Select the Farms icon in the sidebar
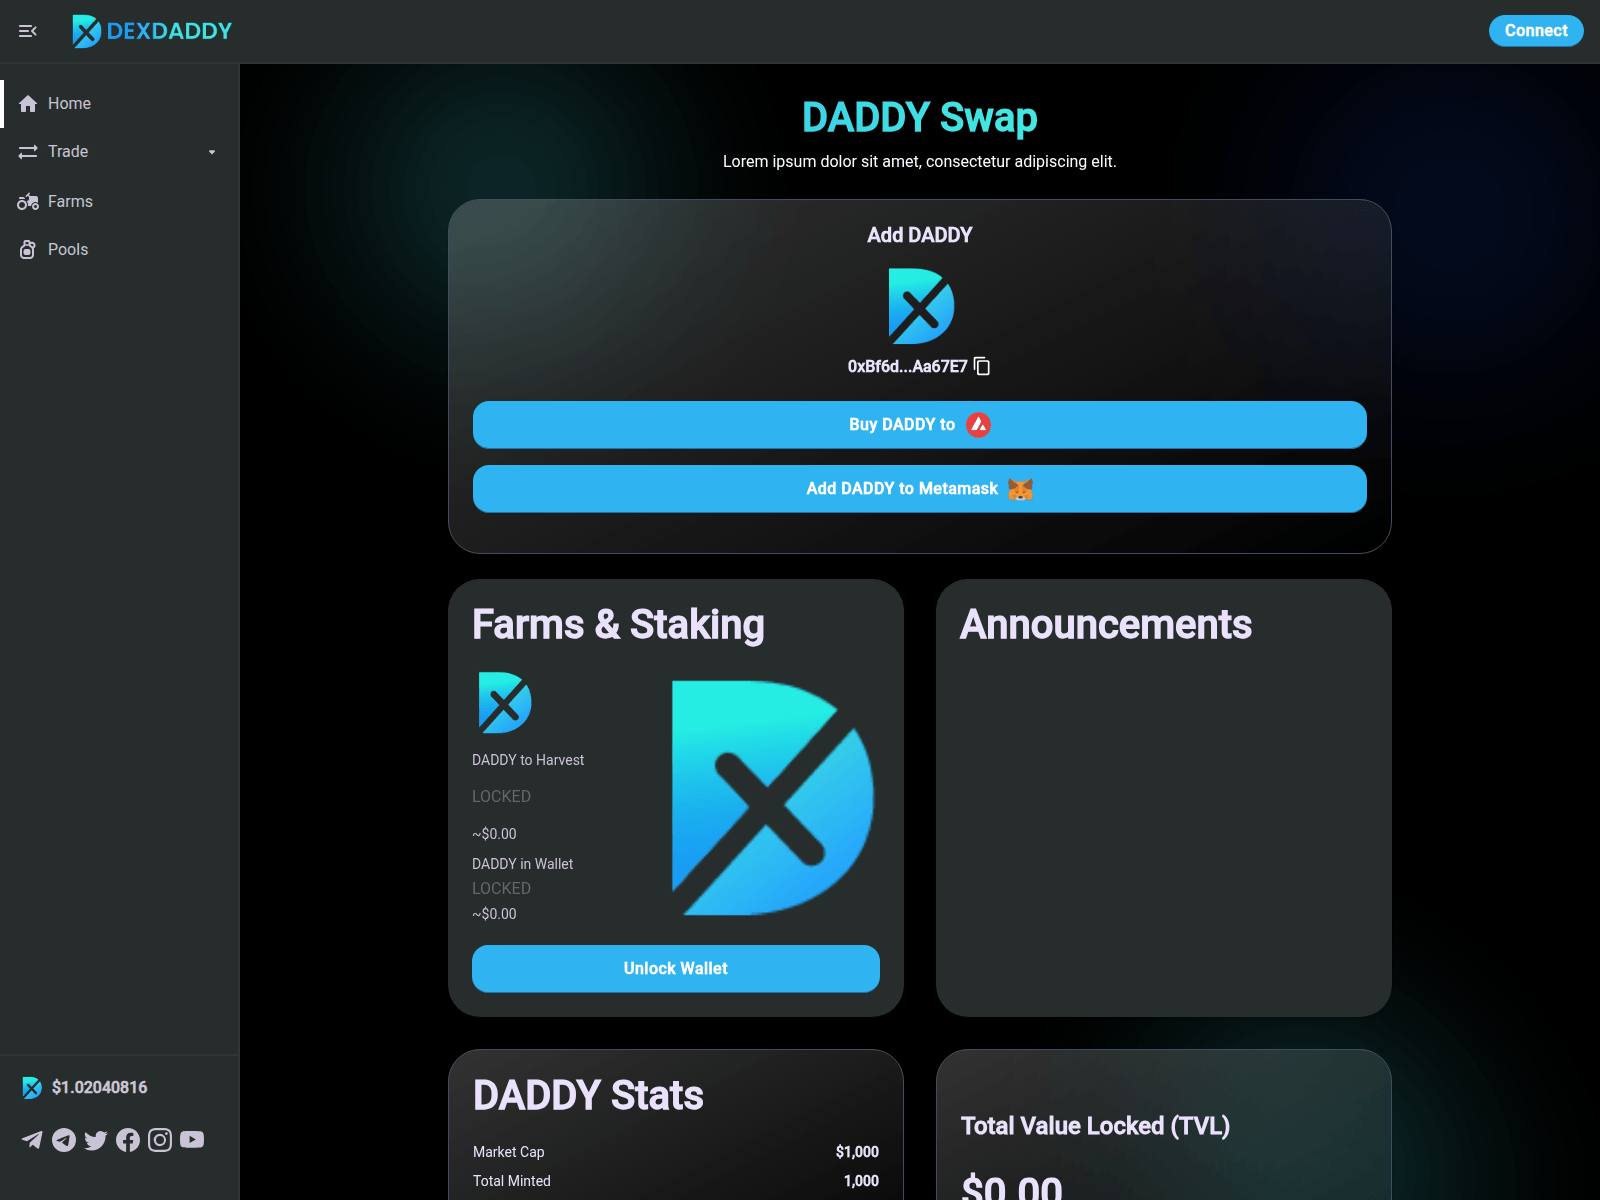The image size is (1600, 1200). coord(27,201)
